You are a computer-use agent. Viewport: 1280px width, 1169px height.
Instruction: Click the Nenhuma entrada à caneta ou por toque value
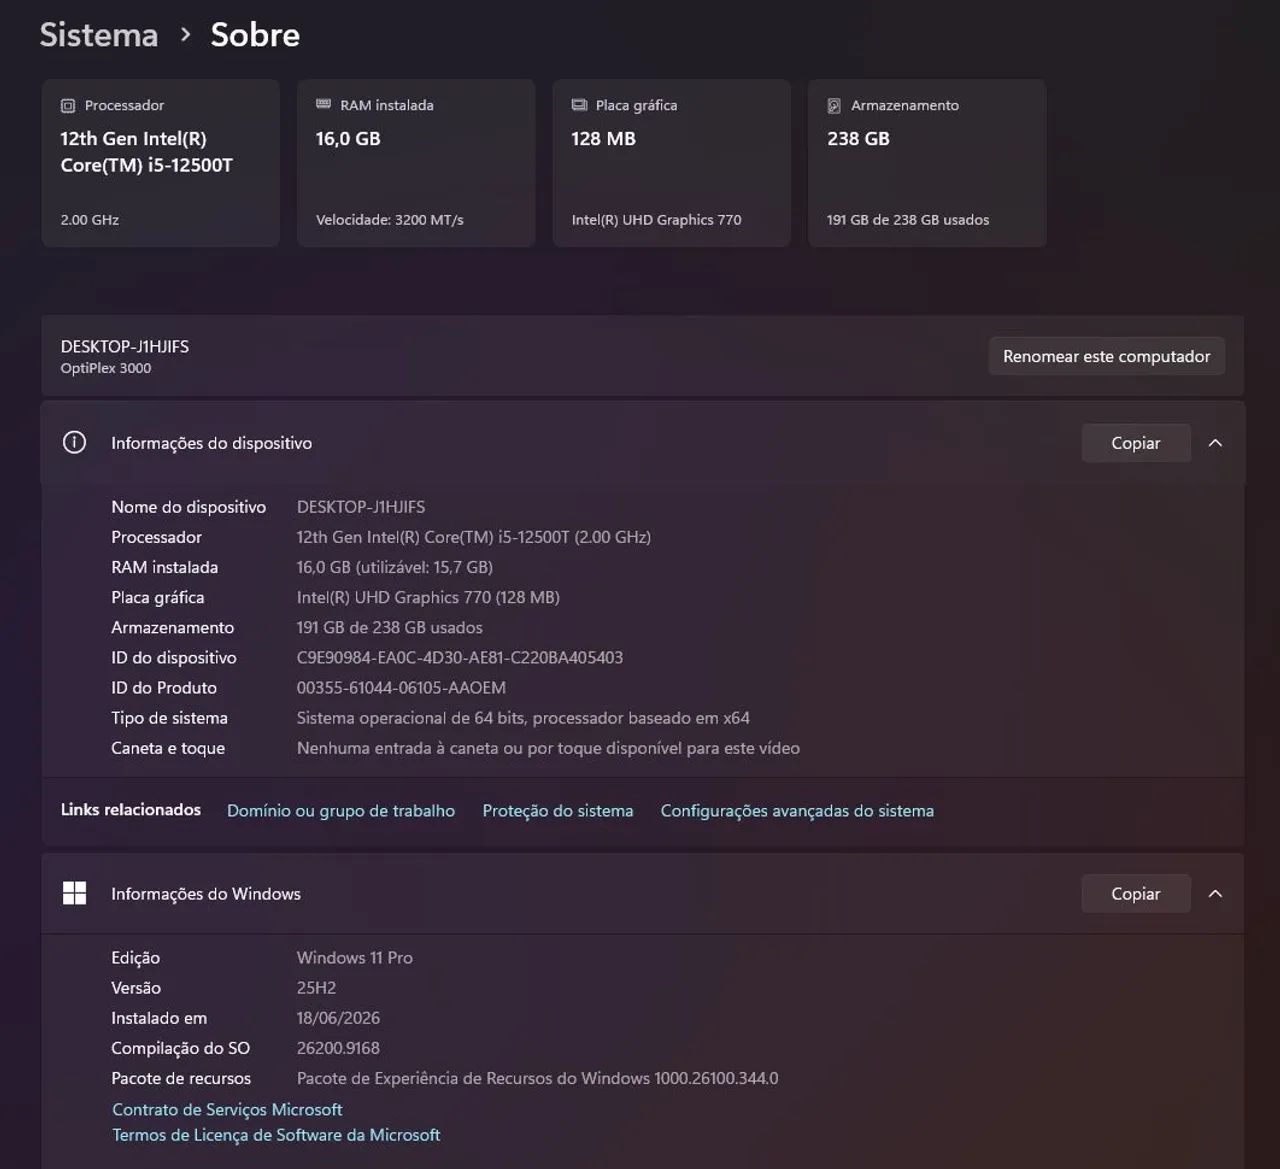pos(548,748)
